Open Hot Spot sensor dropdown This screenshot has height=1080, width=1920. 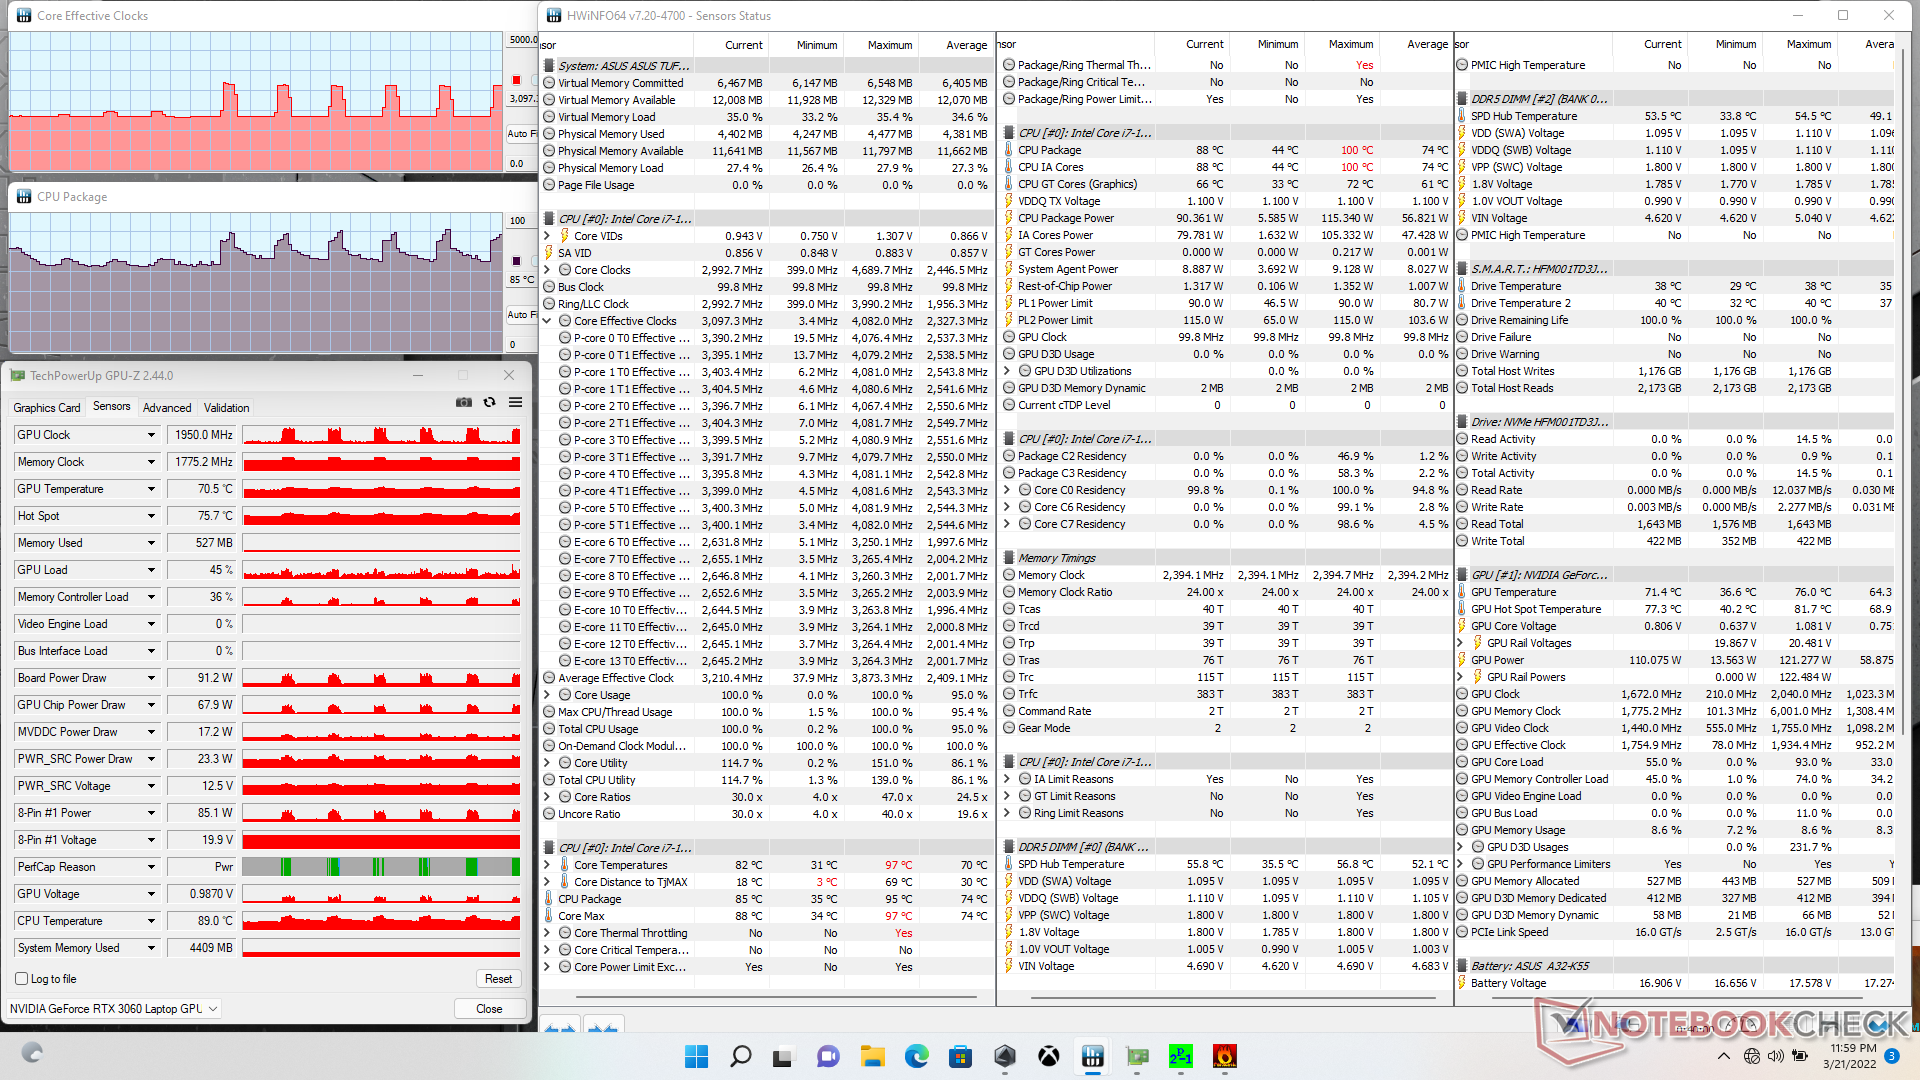pyautogui.click(x=151, y=516)
